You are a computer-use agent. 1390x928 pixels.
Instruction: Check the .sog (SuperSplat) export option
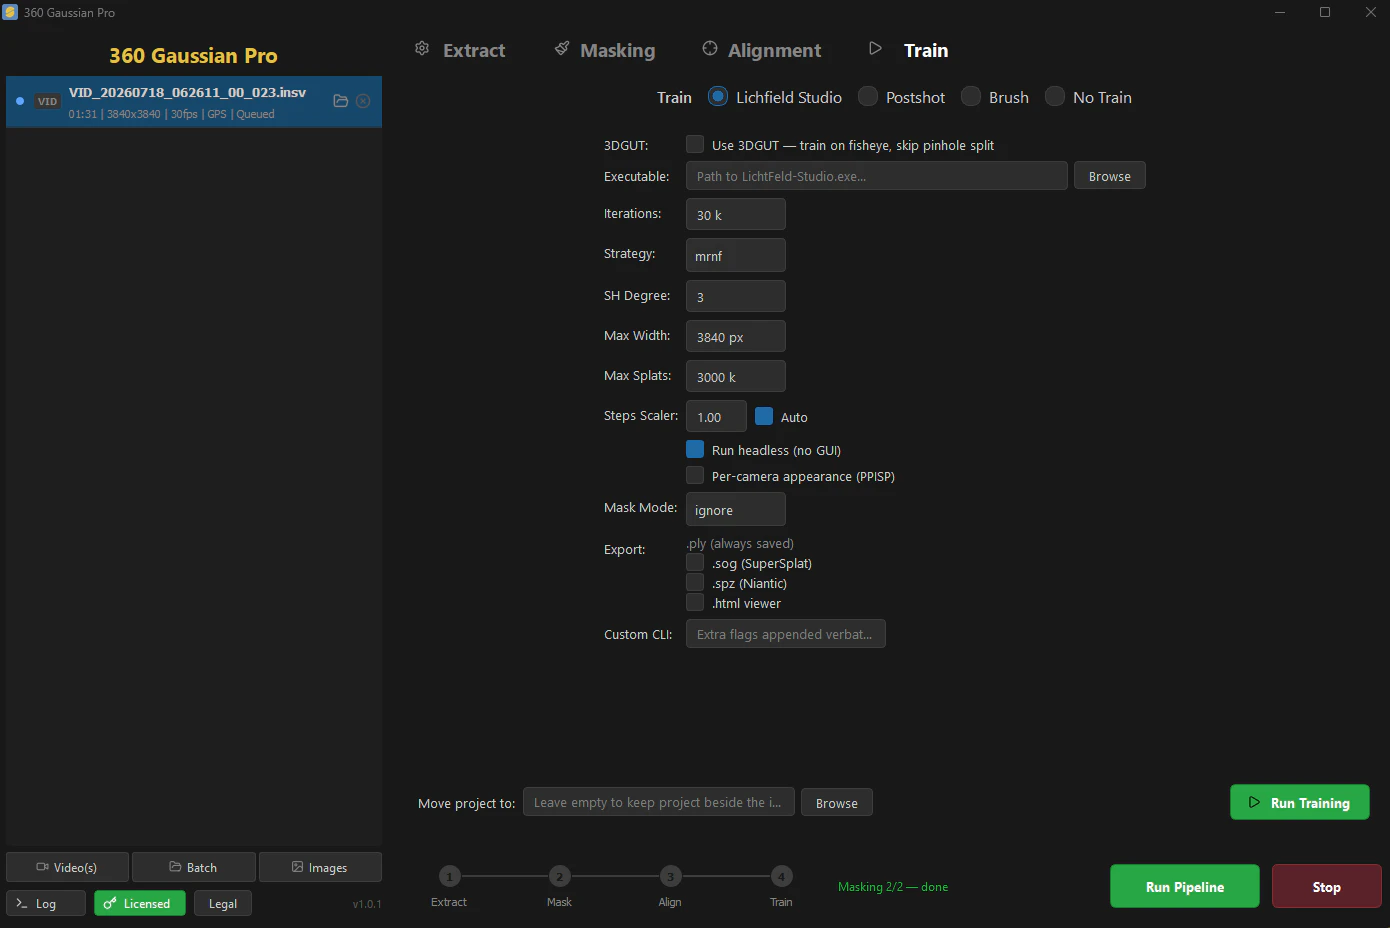point(695,563)
